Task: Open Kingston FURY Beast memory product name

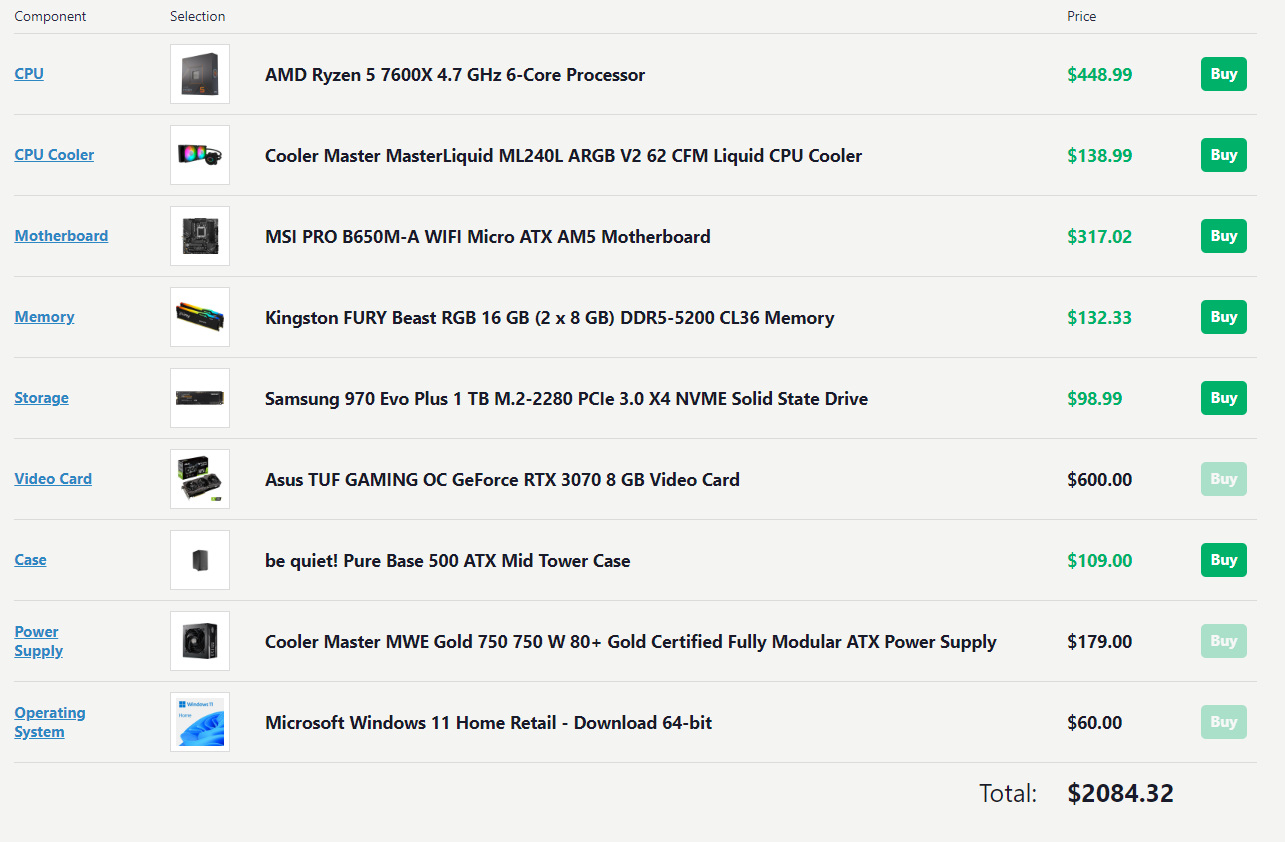Action: tap(549, 318)
